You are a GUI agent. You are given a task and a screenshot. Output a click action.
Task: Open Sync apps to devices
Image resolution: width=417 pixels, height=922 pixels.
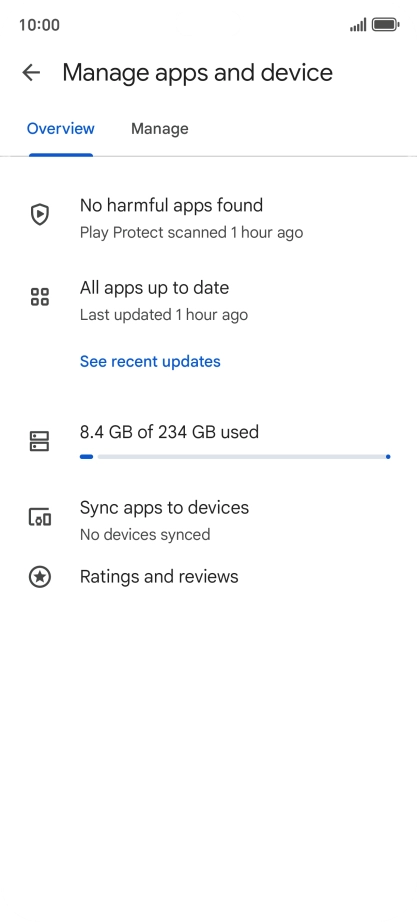coord(208,520)
